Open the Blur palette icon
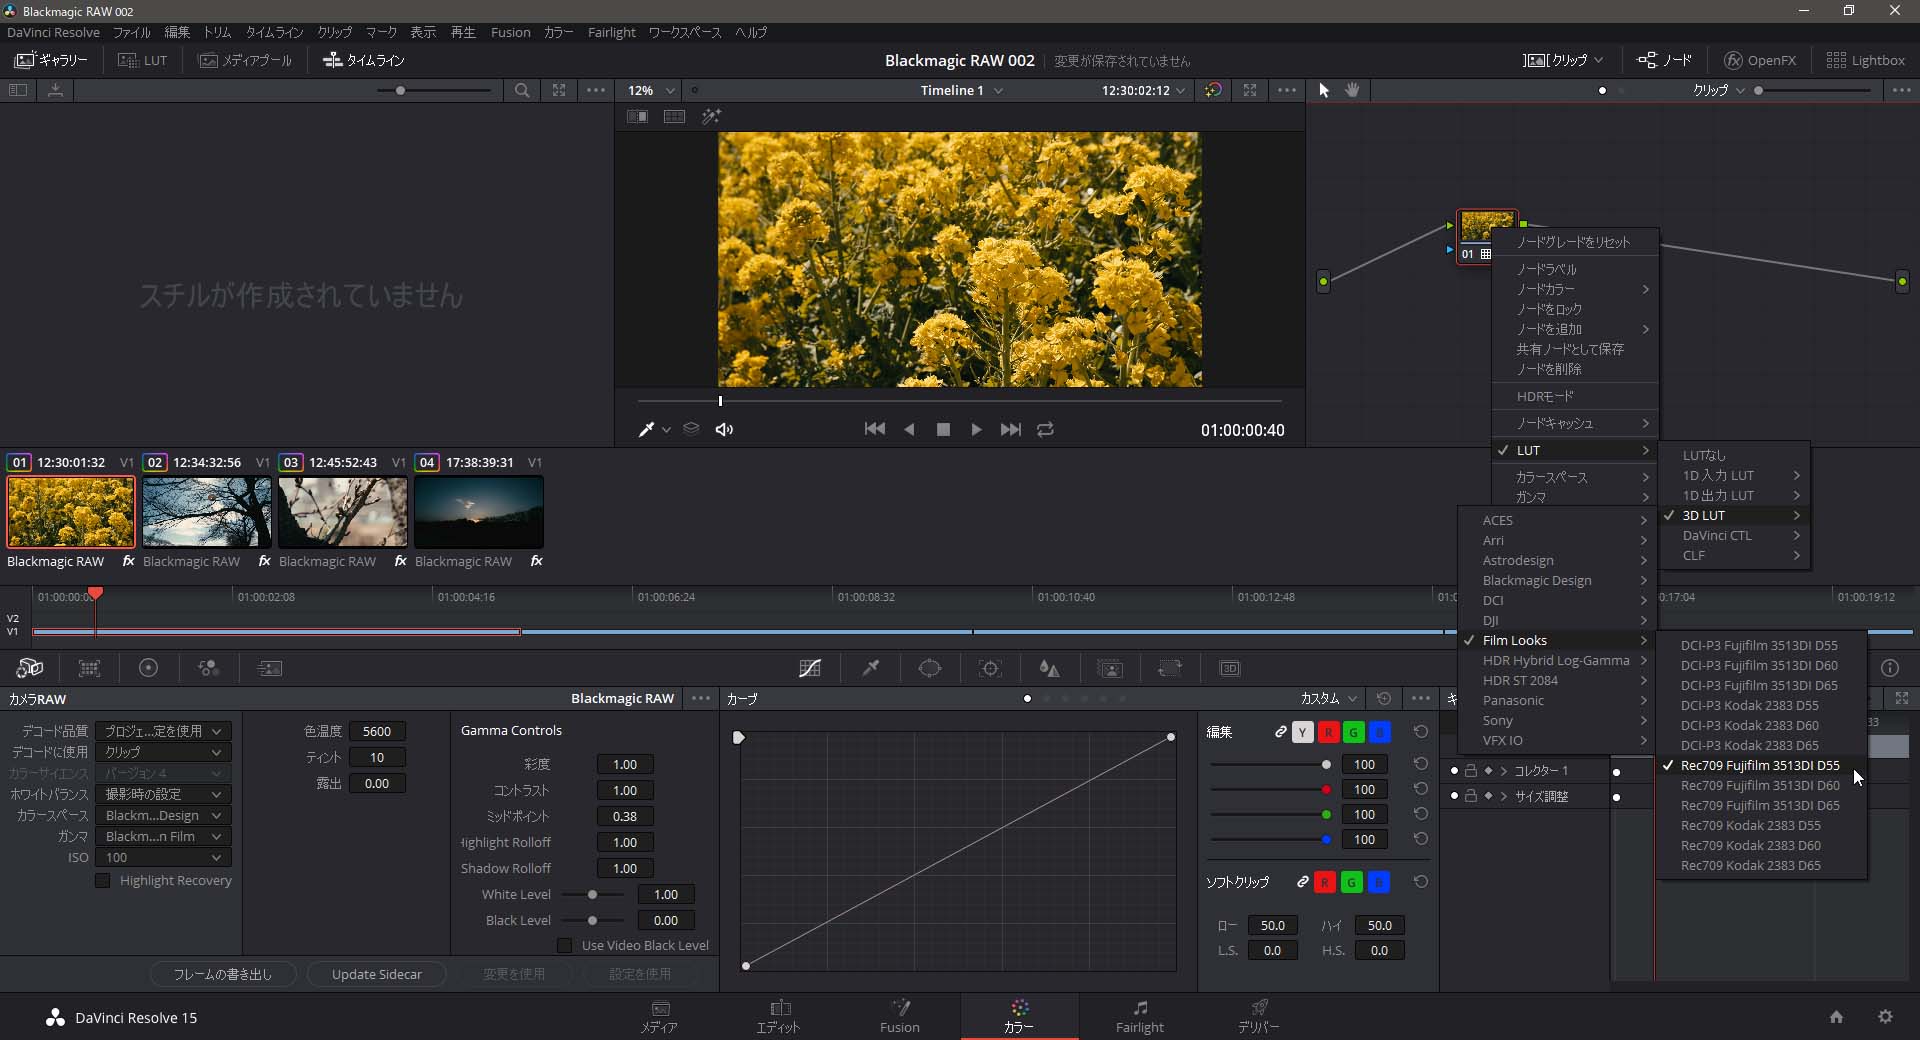1920x1040 pixels. (x=1049, y=668)
